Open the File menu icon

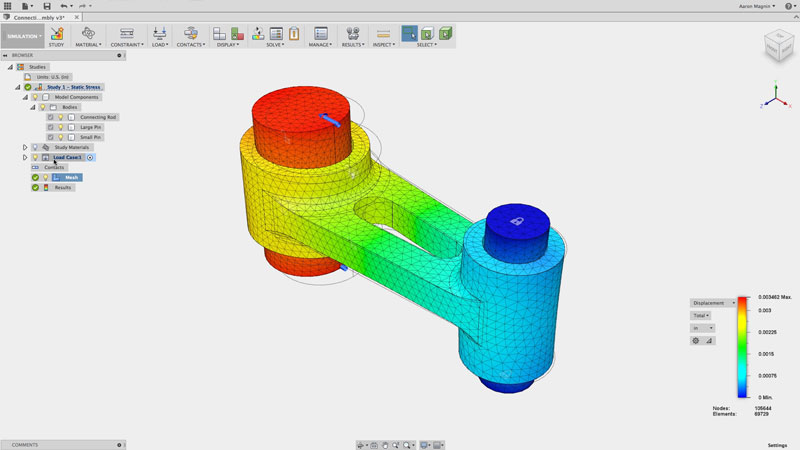26,6
